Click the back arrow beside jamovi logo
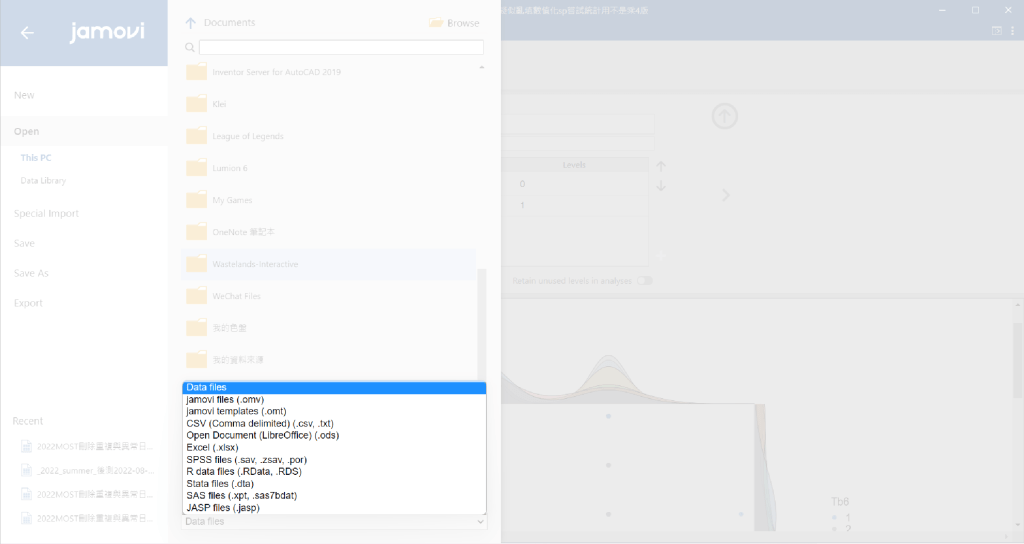The image size is (1024, 544). tap(27, 32)
